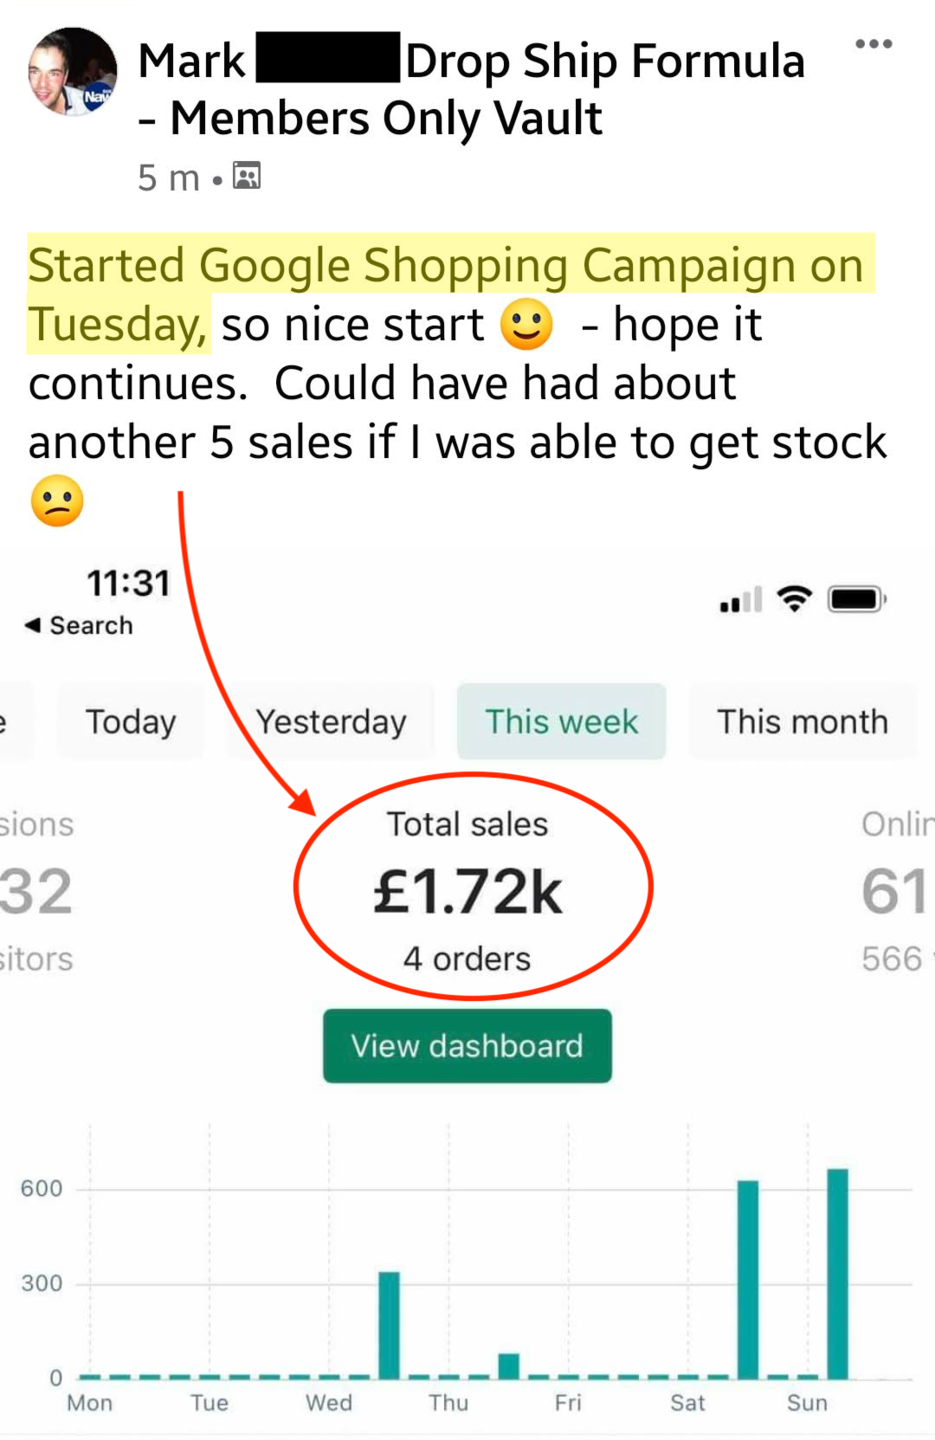Tap the Wednesday sales bar in chart
This screenshot has width=935, height=1440.
pos(389,1325)
